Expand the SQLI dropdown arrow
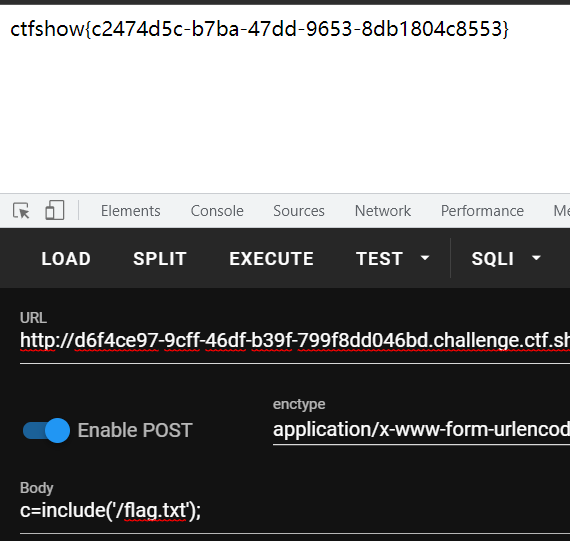 [x=536, y=258]
